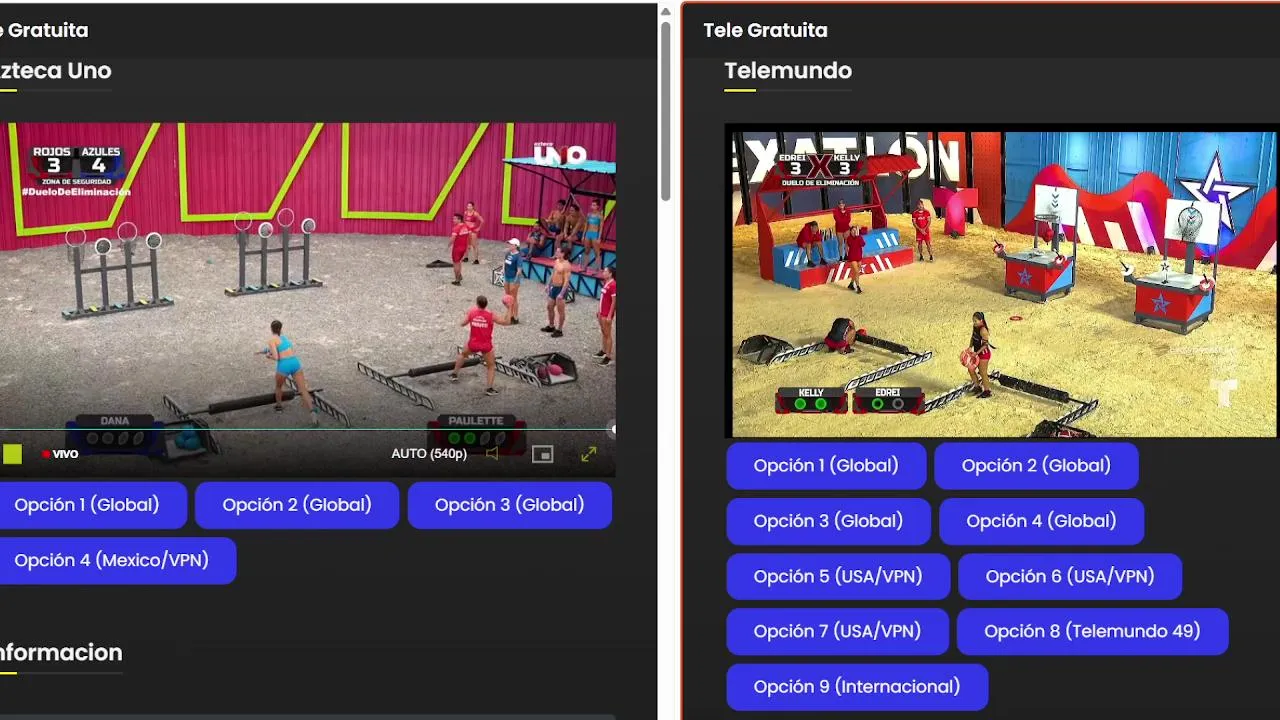Select Telemundo Opción 4 (Global)
The width and height of the screenshot is (1280, 720).
(x=1041, y=521)
